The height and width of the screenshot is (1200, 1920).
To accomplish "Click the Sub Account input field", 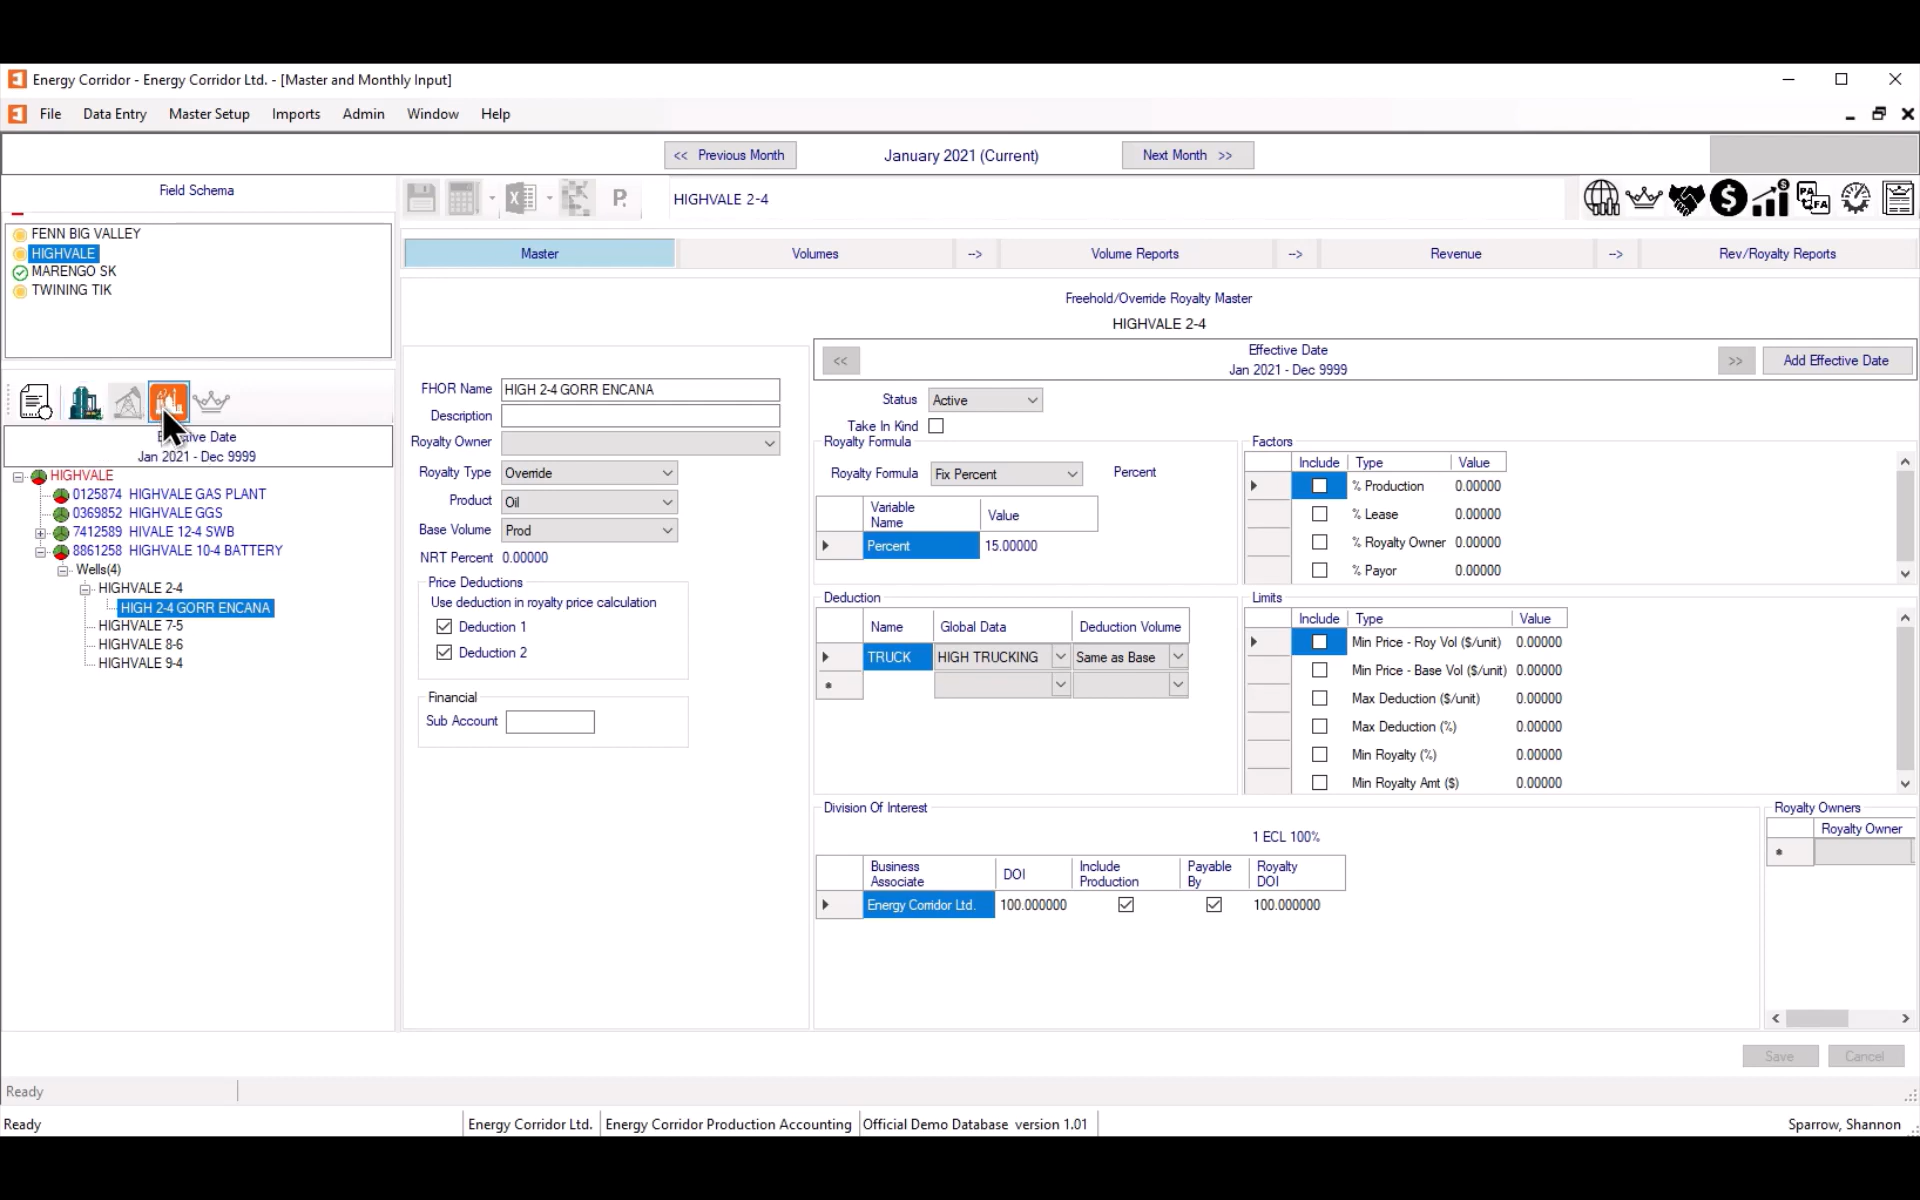I will point(550,722).
